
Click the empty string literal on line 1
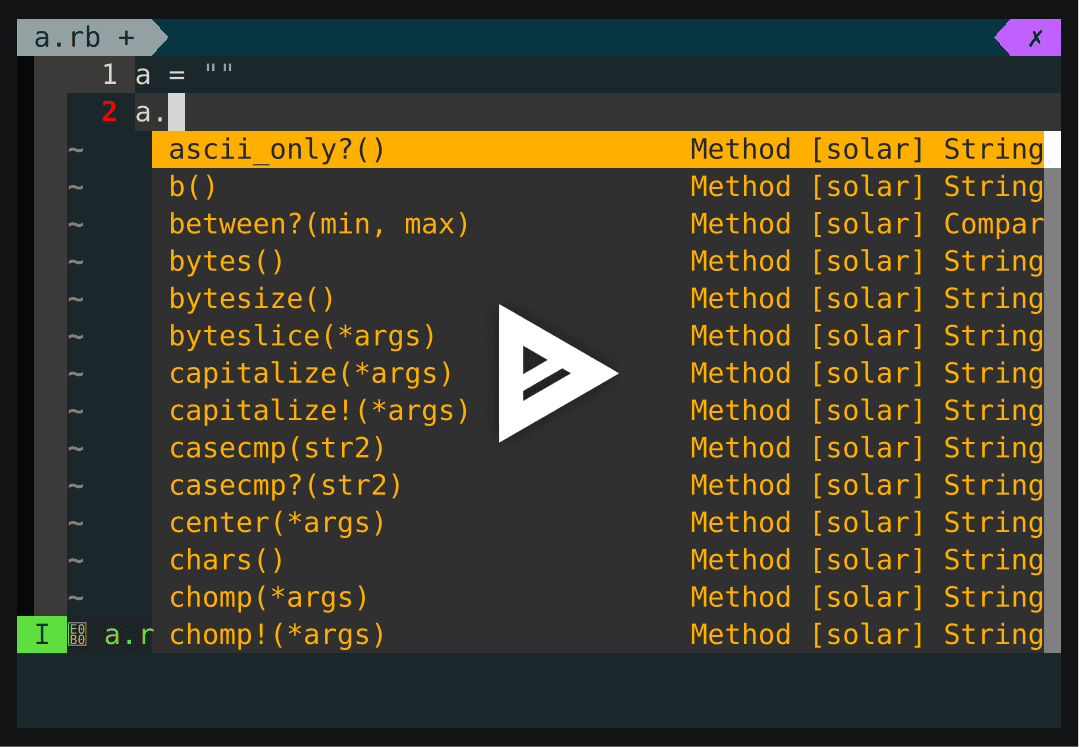[217, 73]
